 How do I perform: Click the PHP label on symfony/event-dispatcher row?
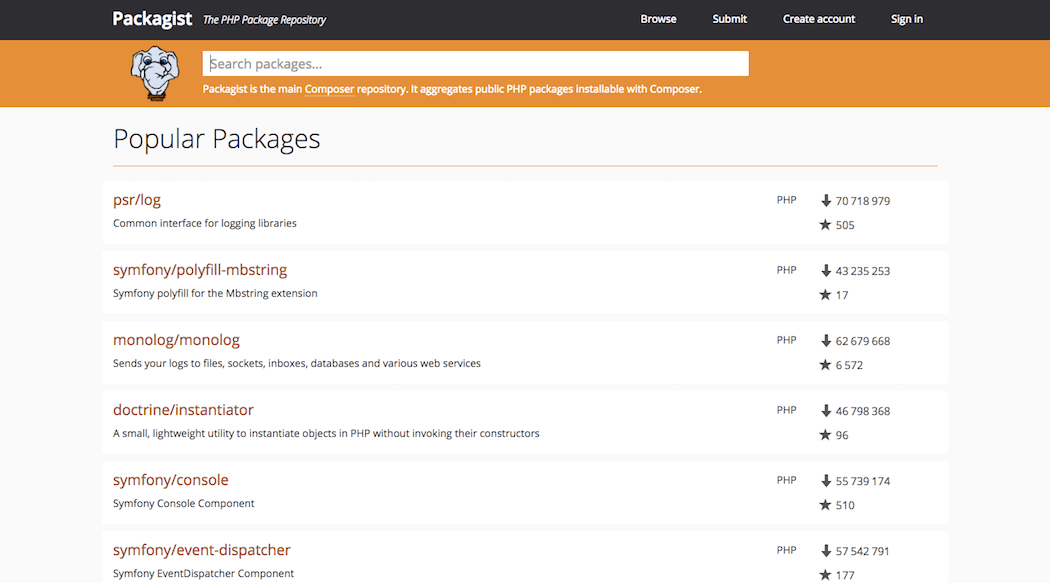tap(786, 550)
